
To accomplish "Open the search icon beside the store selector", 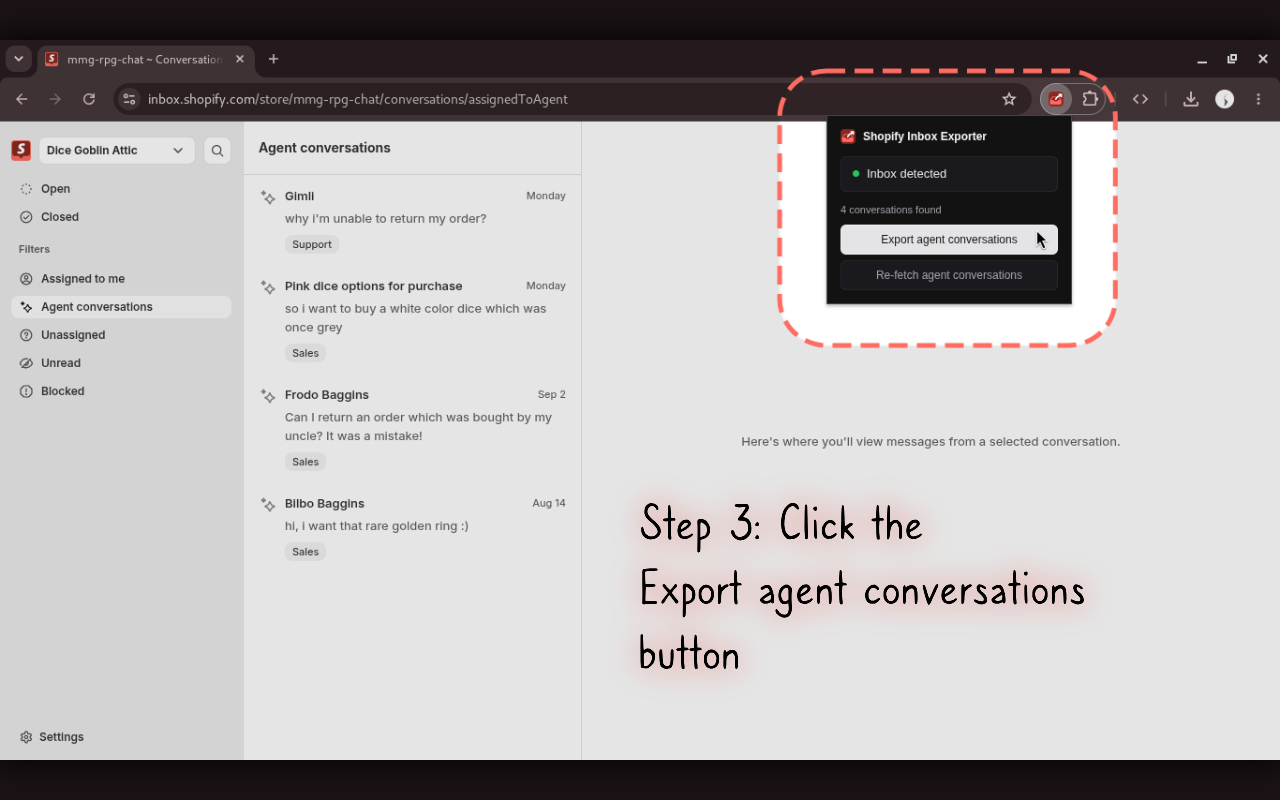I will coord(217,151).
